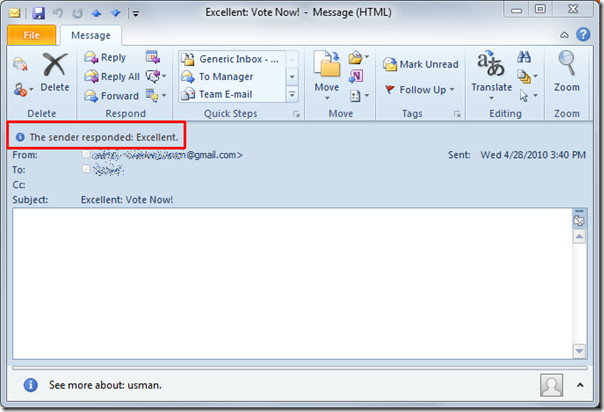604x412 pixels.
Task: Click the icon above the message scrollbar
Action: click(x=579, y=219)
